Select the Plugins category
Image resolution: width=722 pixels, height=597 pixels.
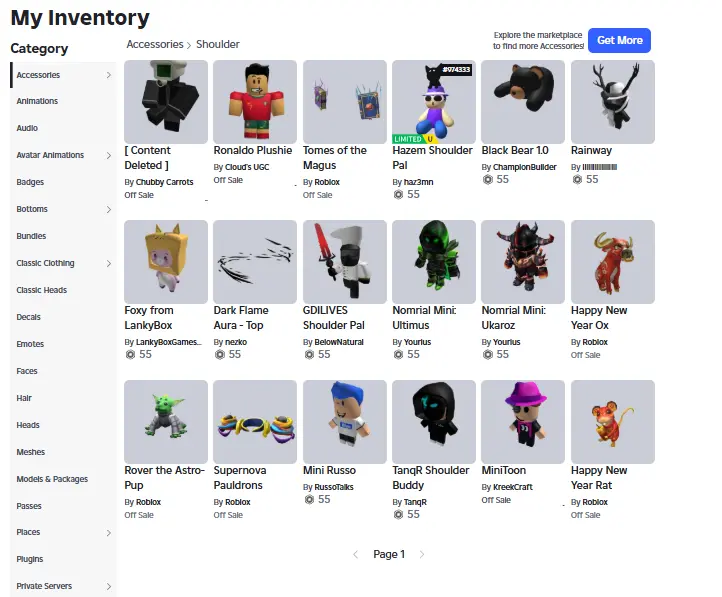(29, 559)
